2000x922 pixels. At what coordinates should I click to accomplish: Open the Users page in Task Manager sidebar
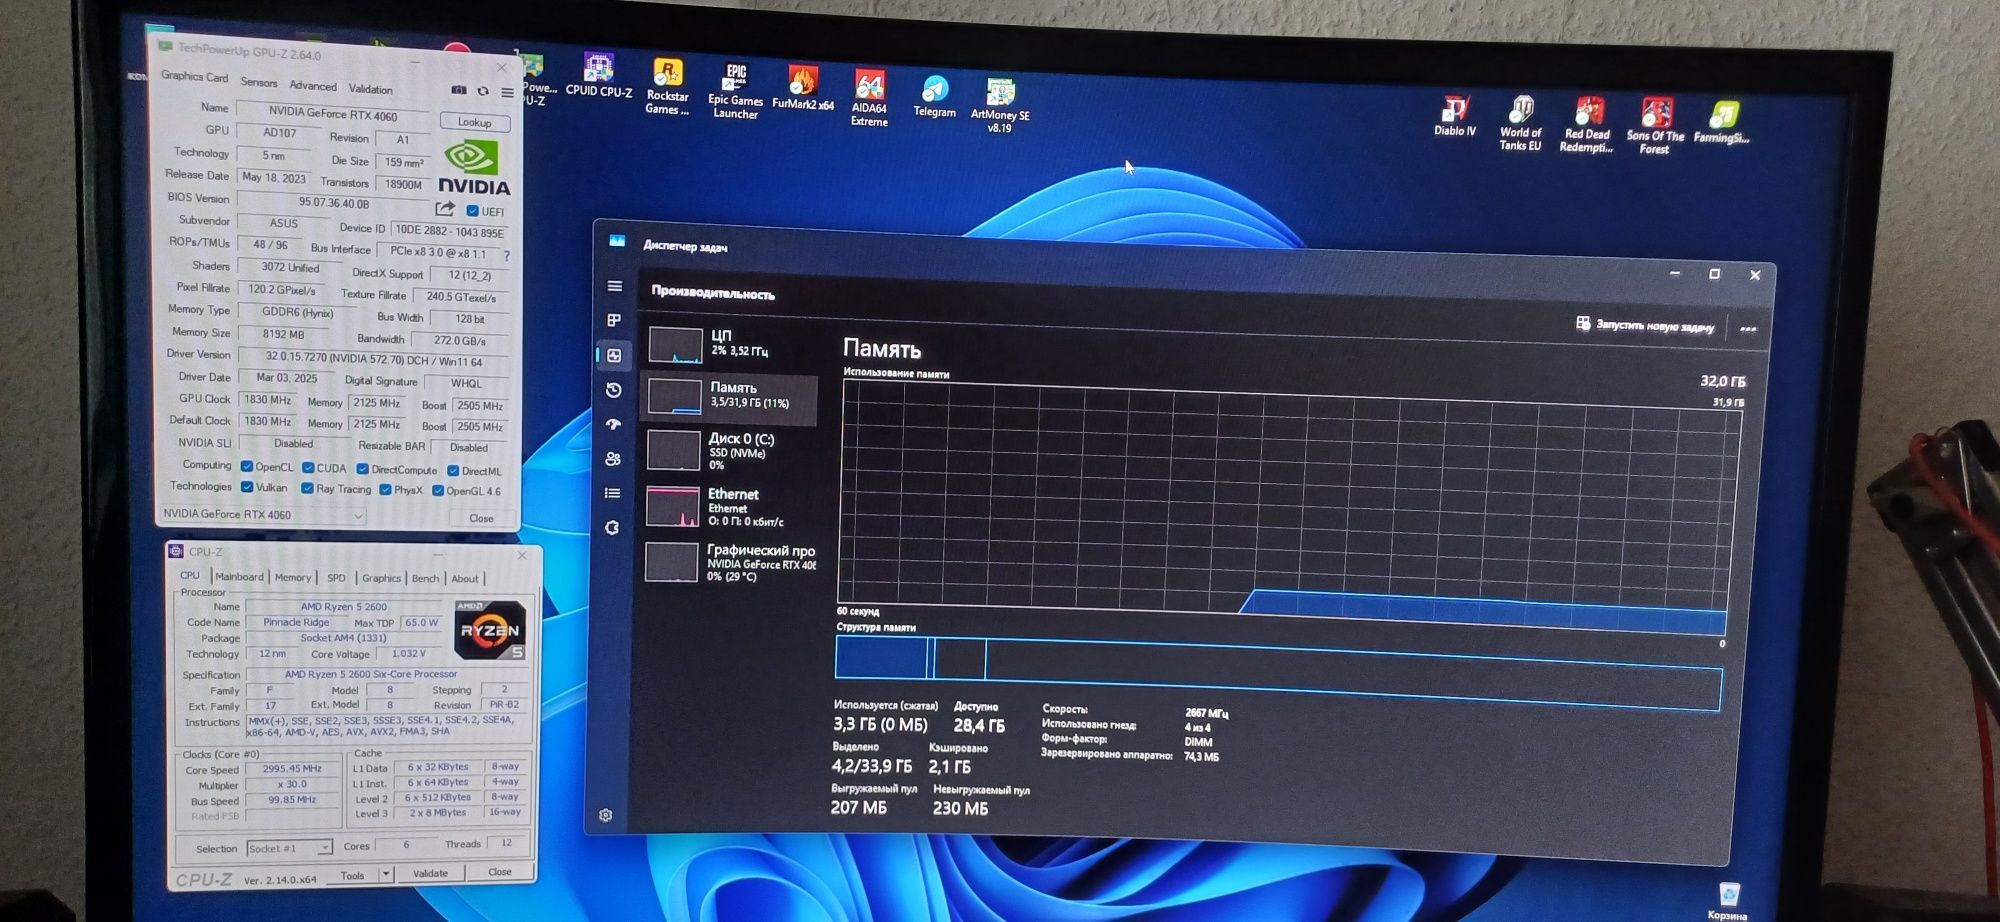click(x=613, y=459)
